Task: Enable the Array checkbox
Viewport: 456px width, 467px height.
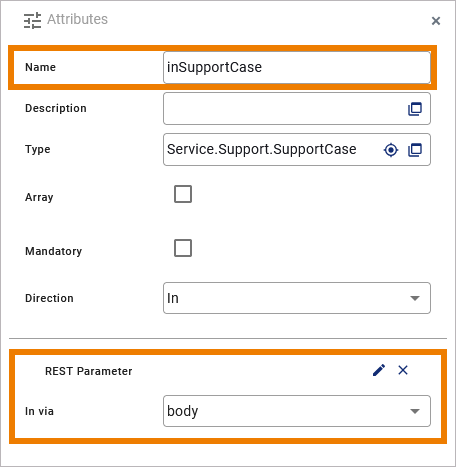Action: coord(183,194)
